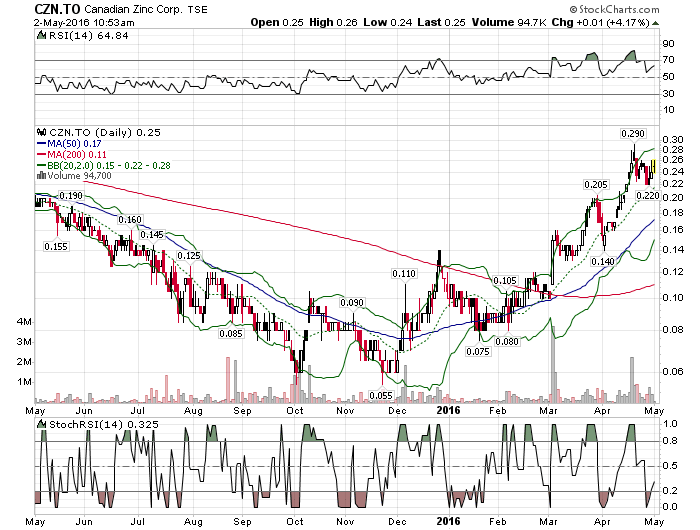Click the 0.290 peak price label
The height and width of the screenshot is (530, 700).
point(633,134)
